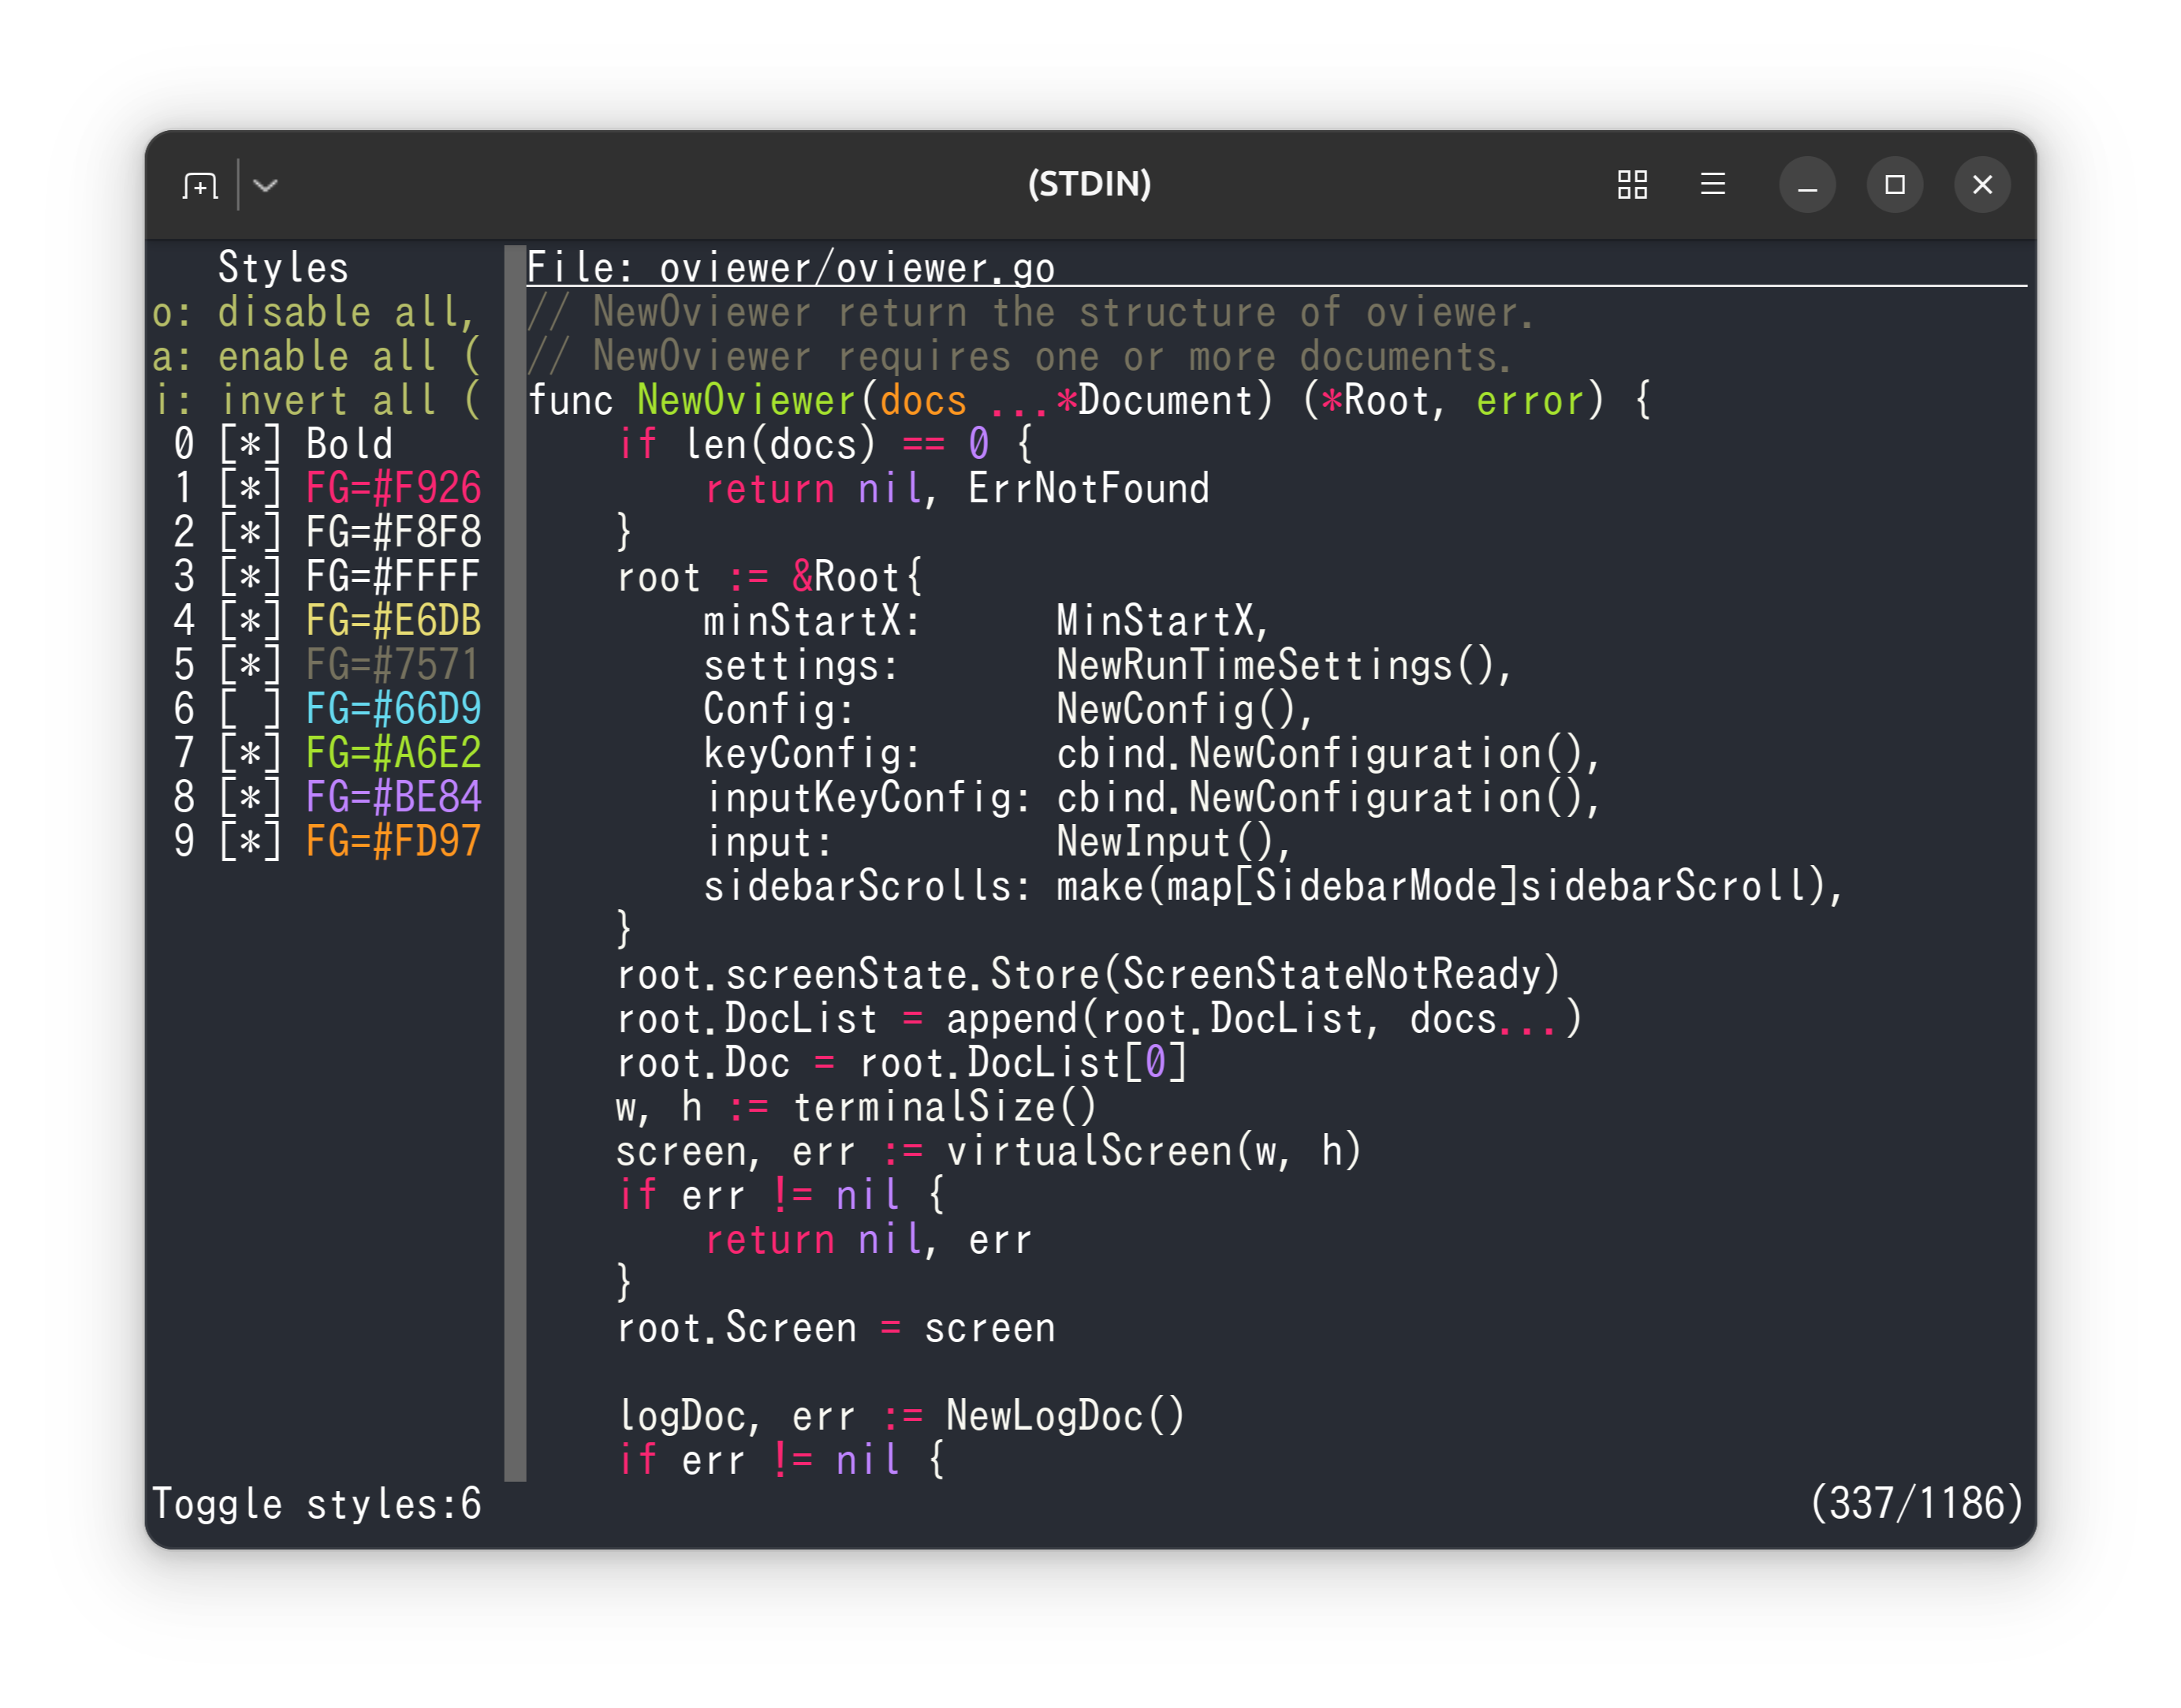Click the 'root.Doc = root.DocList[0]' line
2181x1708 pixels.
tap(902, 1062)
